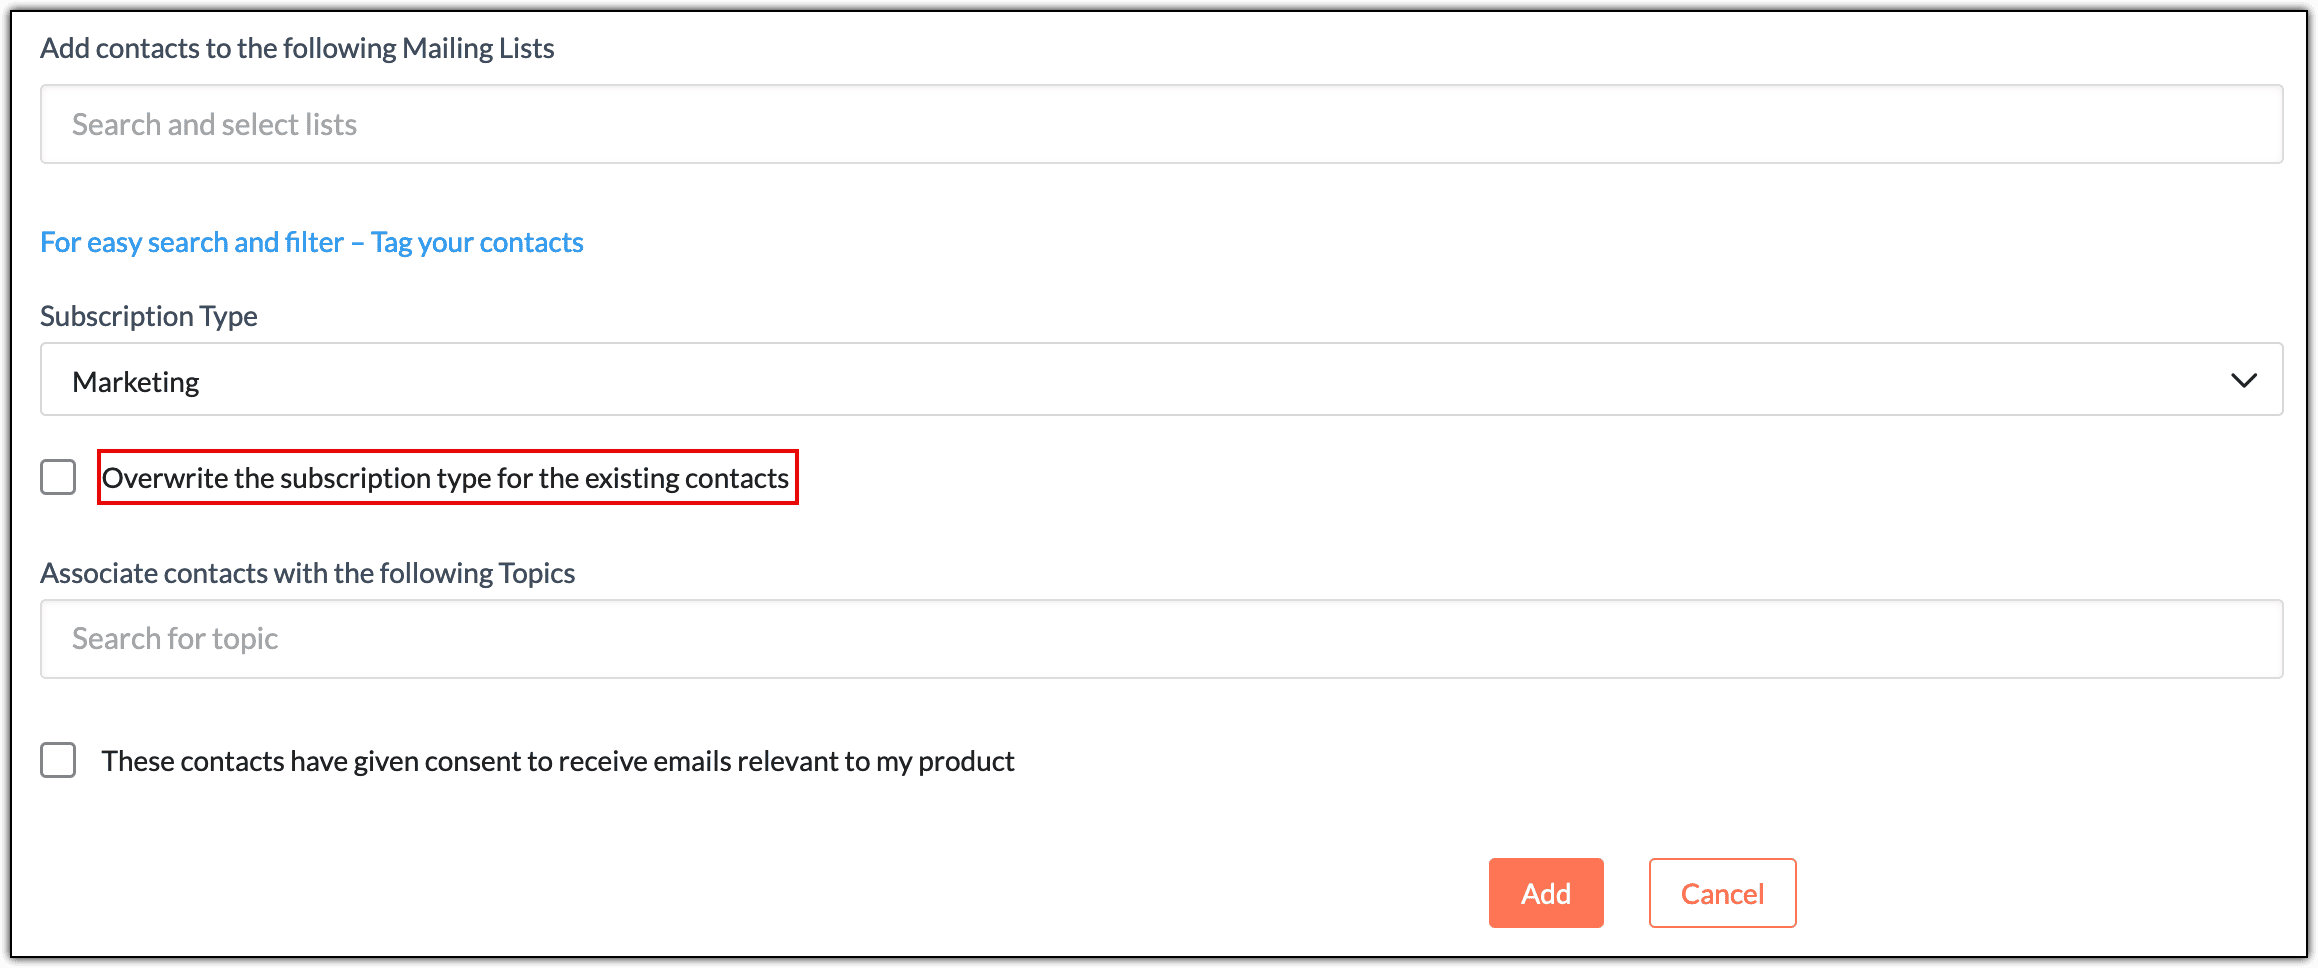Click the Search and select lists placeholder text

(x=214, y=125)
